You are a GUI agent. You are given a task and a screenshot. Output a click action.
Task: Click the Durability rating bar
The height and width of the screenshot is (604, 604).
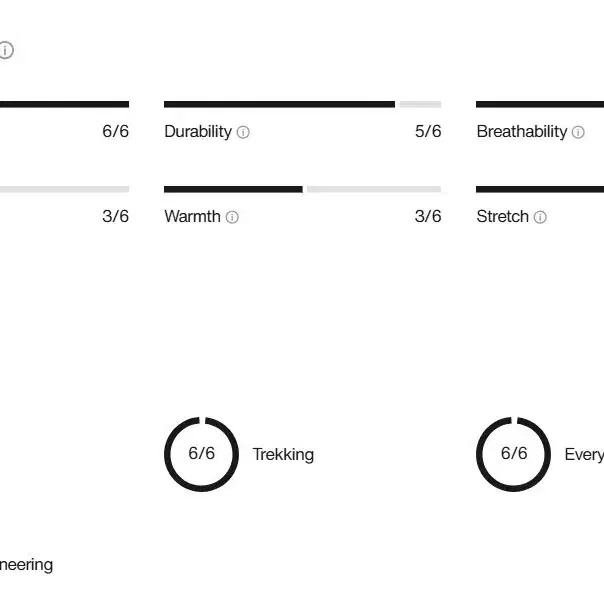pos(302,104)
